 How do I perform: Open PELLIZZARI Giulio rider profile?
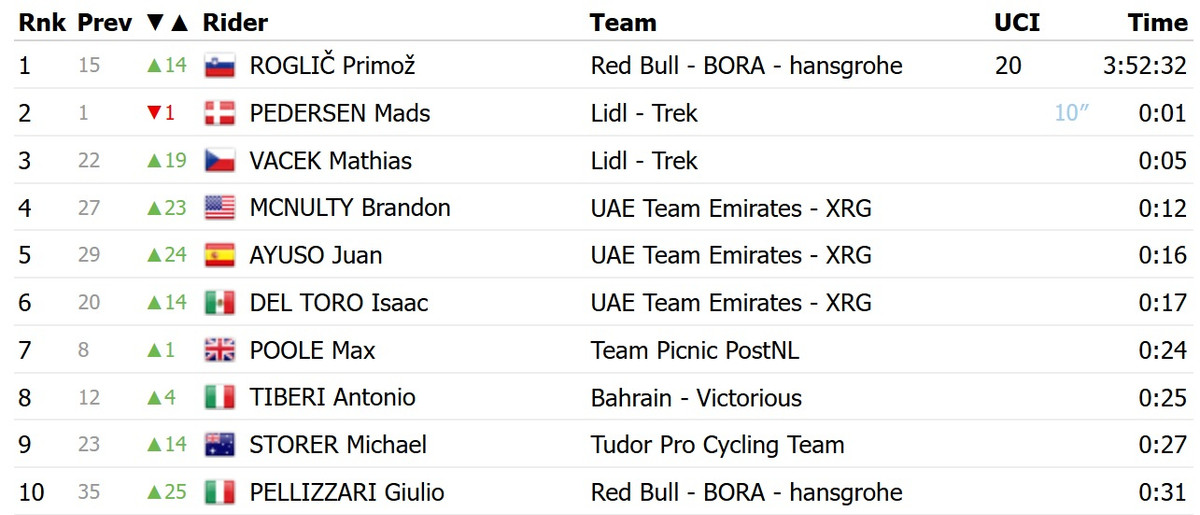click(347, 492)
